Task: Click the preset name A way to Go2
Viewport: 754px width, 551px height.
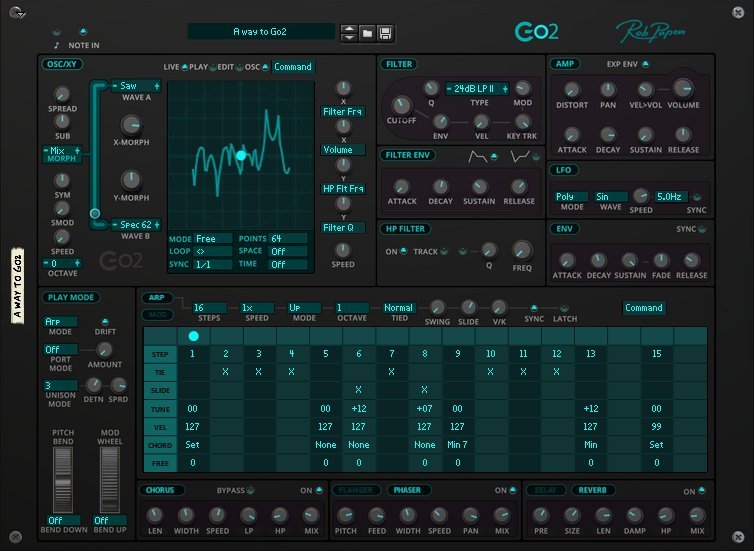Action: point(260,32)
